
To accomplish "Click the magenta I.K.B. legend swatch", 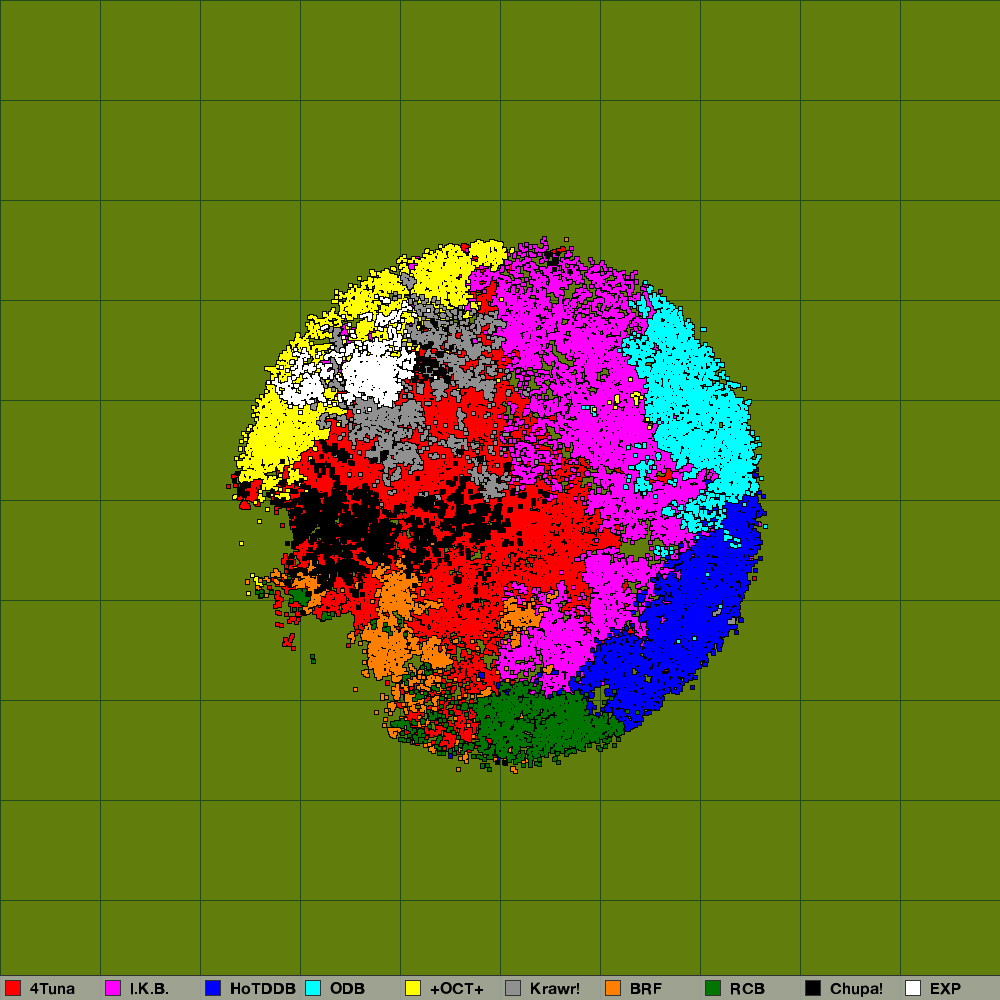I will (x=113, y=988).
